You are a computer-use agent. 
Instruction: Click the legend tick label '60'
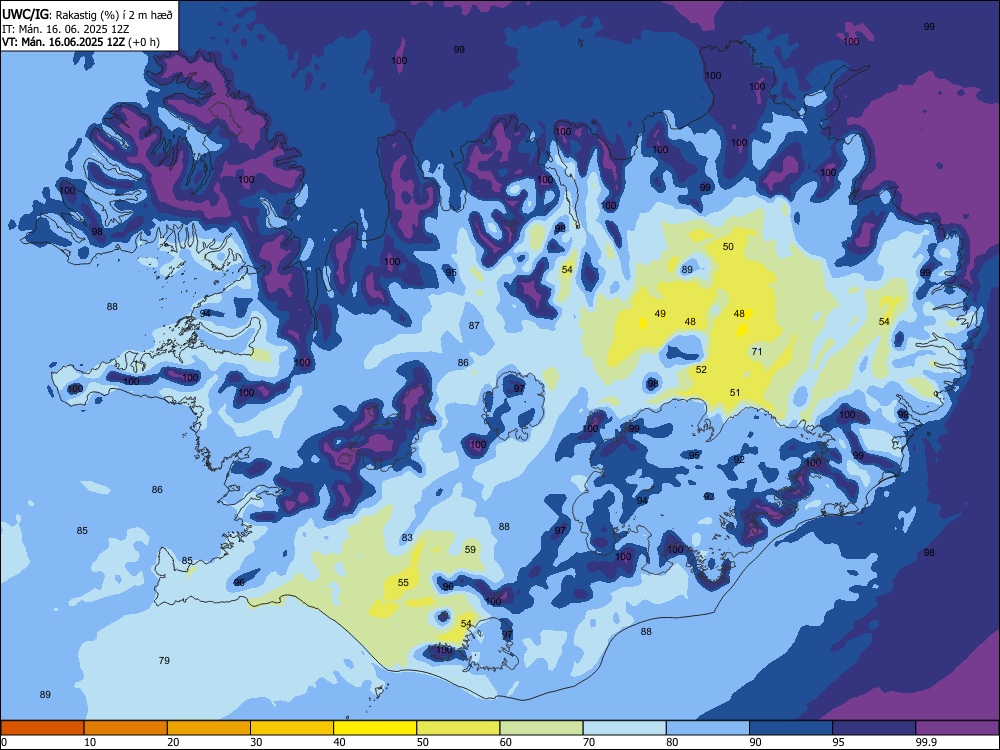(506, 742)
